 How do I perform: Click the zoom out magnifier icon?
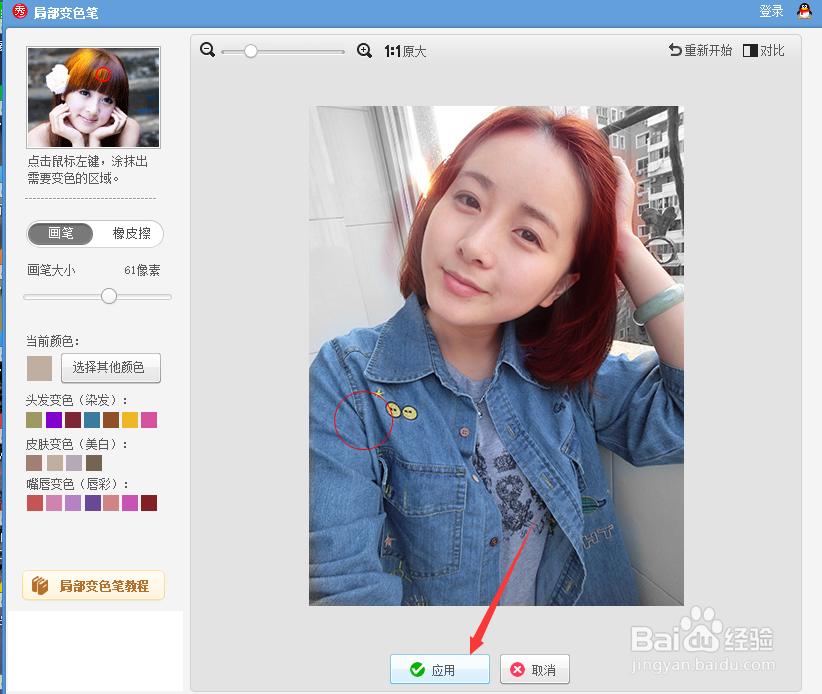click(207, 49)
